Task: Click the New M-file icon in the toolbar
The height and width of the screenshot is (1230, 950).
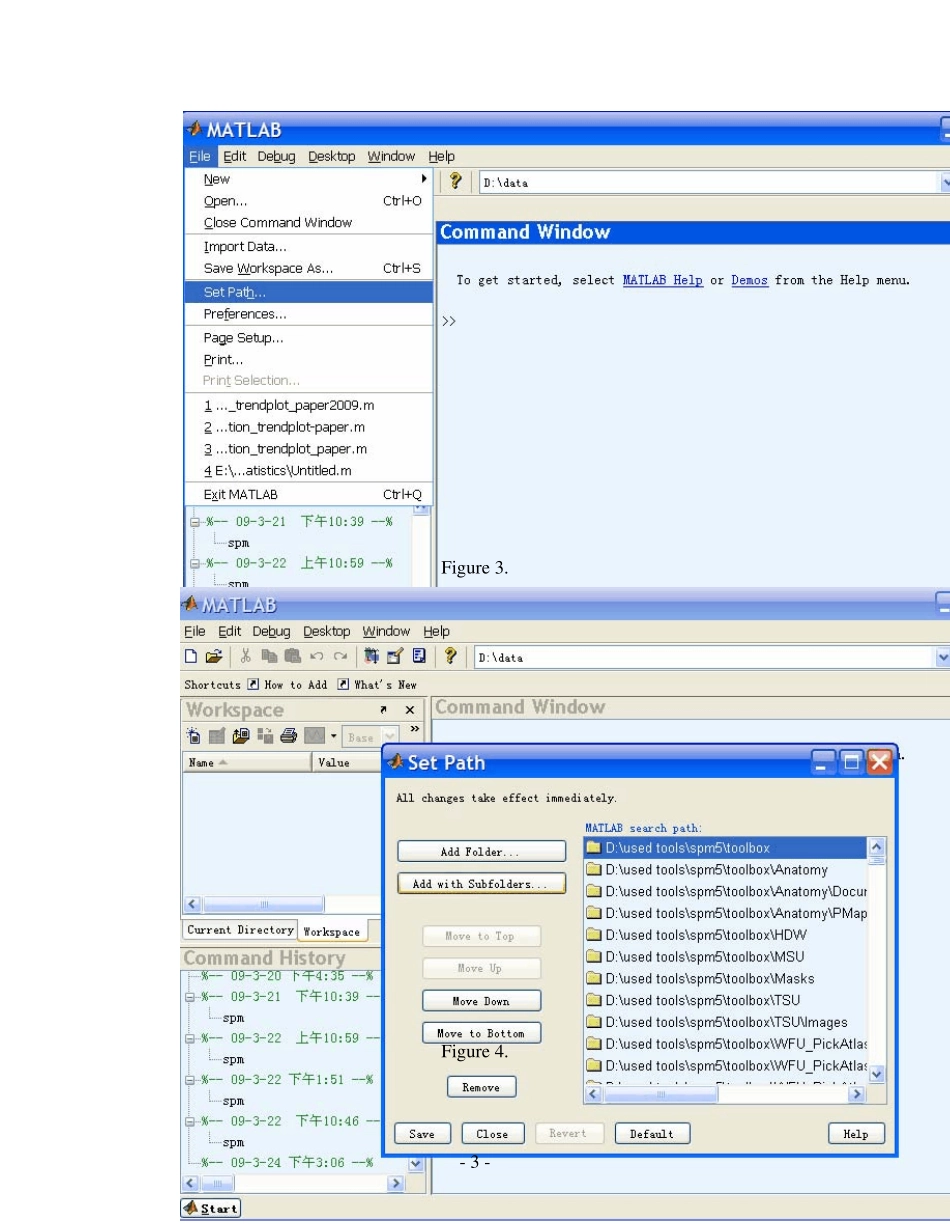Action: coord(191,657)
